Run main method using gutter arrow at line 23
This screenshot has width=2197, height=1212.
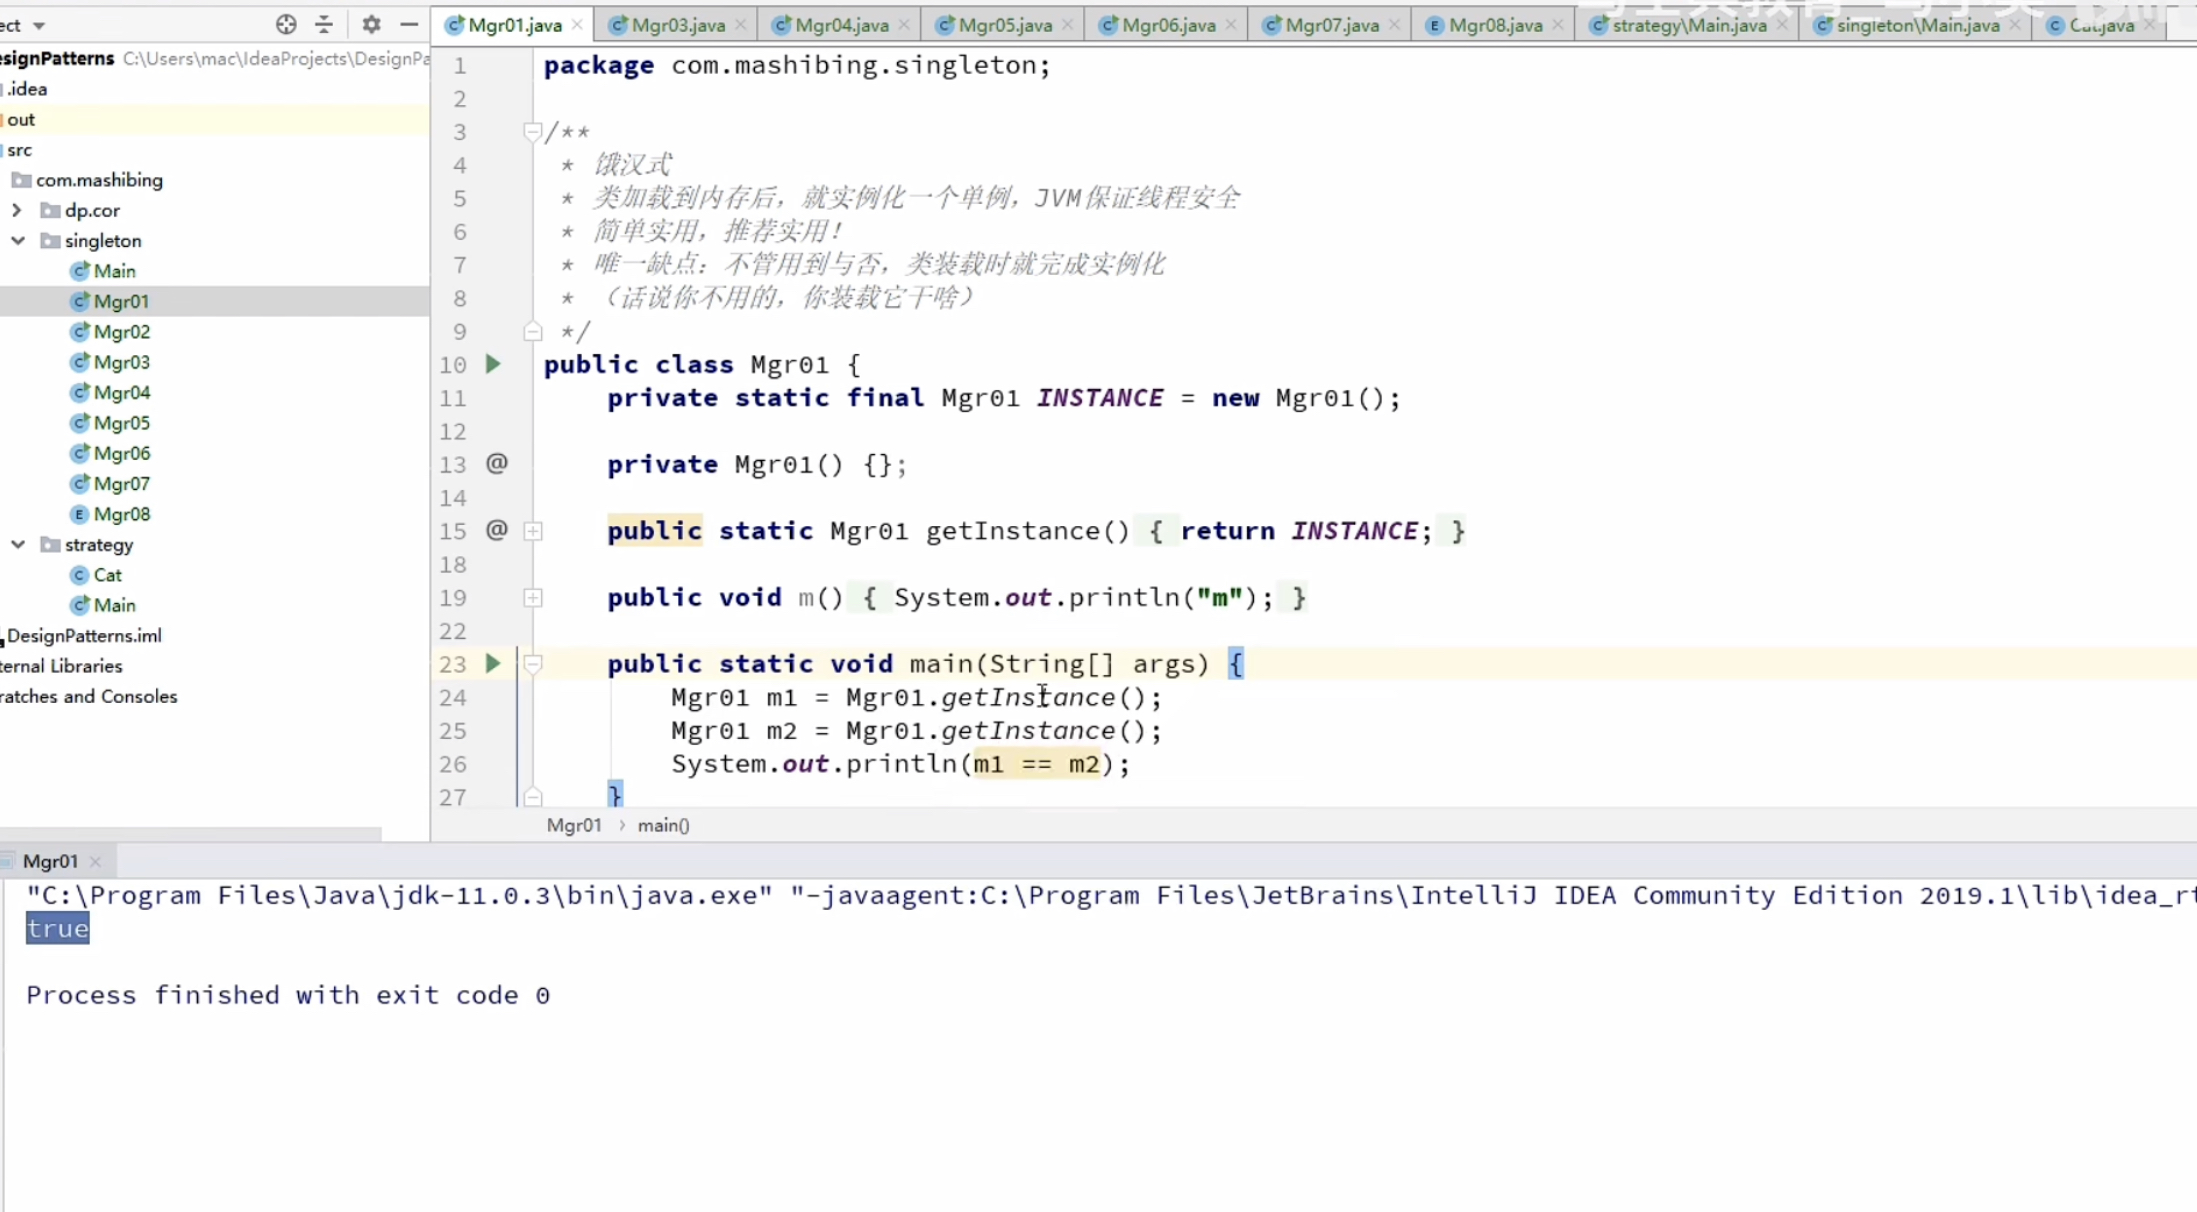(x=493, y=663)
